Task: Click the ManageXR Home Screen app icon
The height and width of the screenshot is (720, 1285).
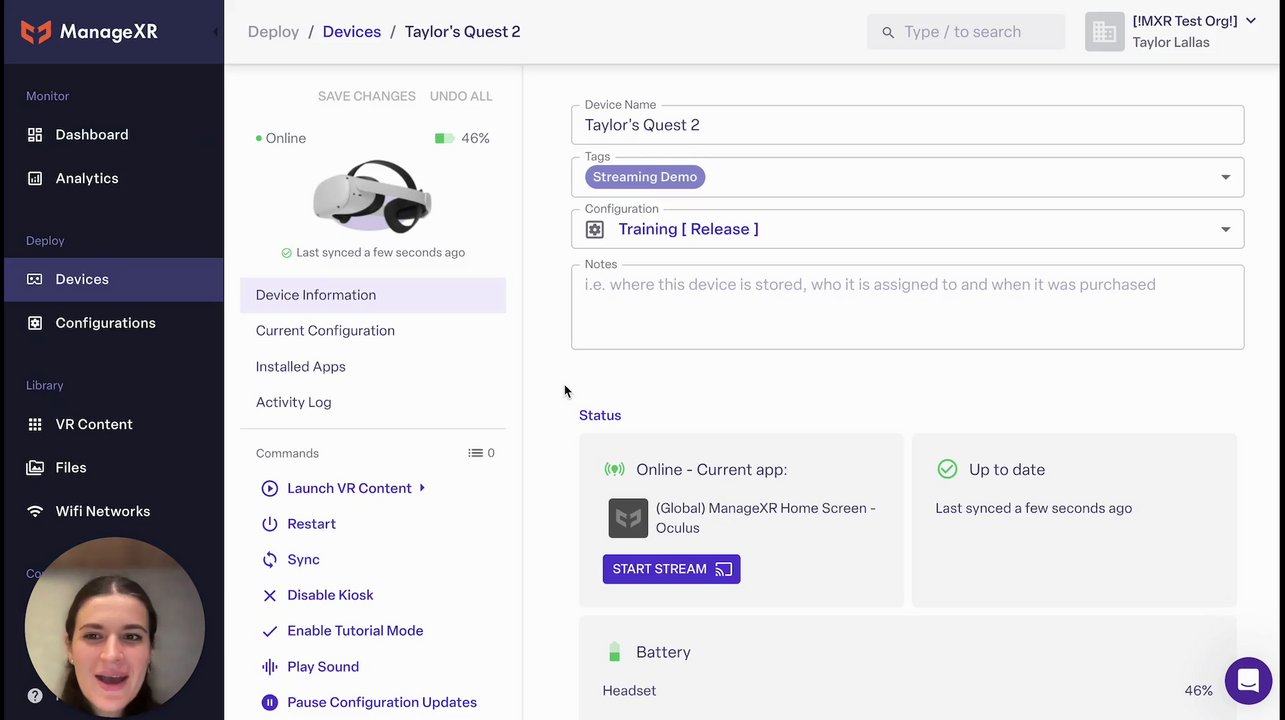Action: 628,518
